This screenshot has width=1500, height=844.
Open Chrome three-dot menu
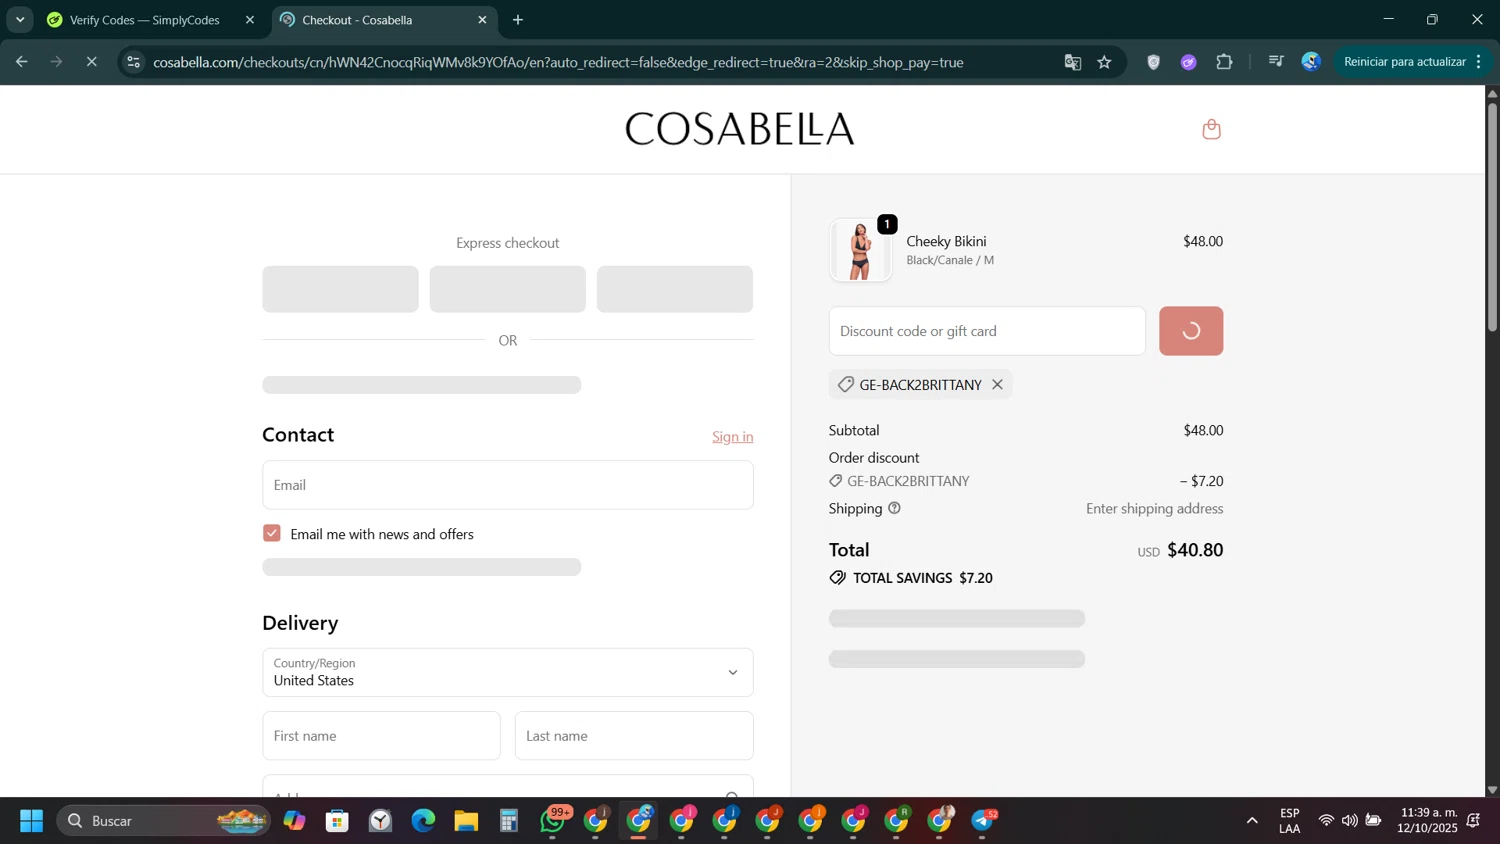click(1478, 62)
